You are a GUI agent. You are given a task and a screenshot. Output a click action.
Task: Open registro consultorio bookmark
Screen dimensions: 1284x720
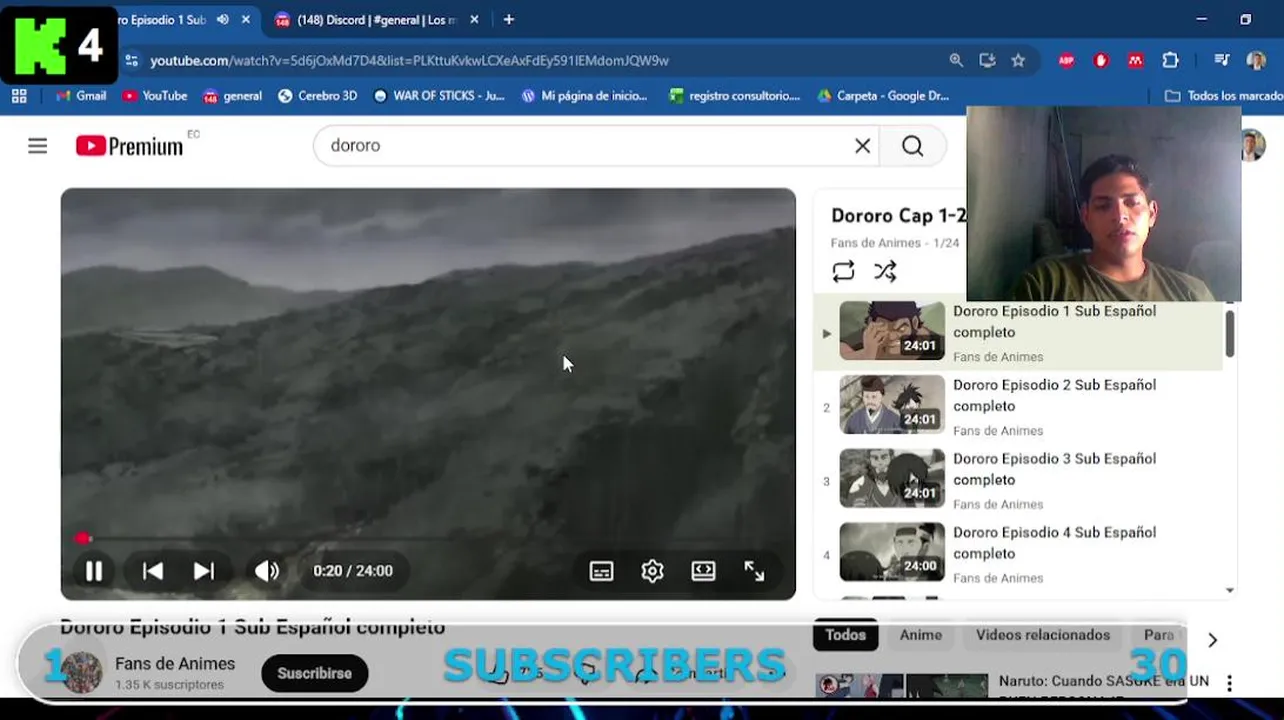(x=735, y=96)
